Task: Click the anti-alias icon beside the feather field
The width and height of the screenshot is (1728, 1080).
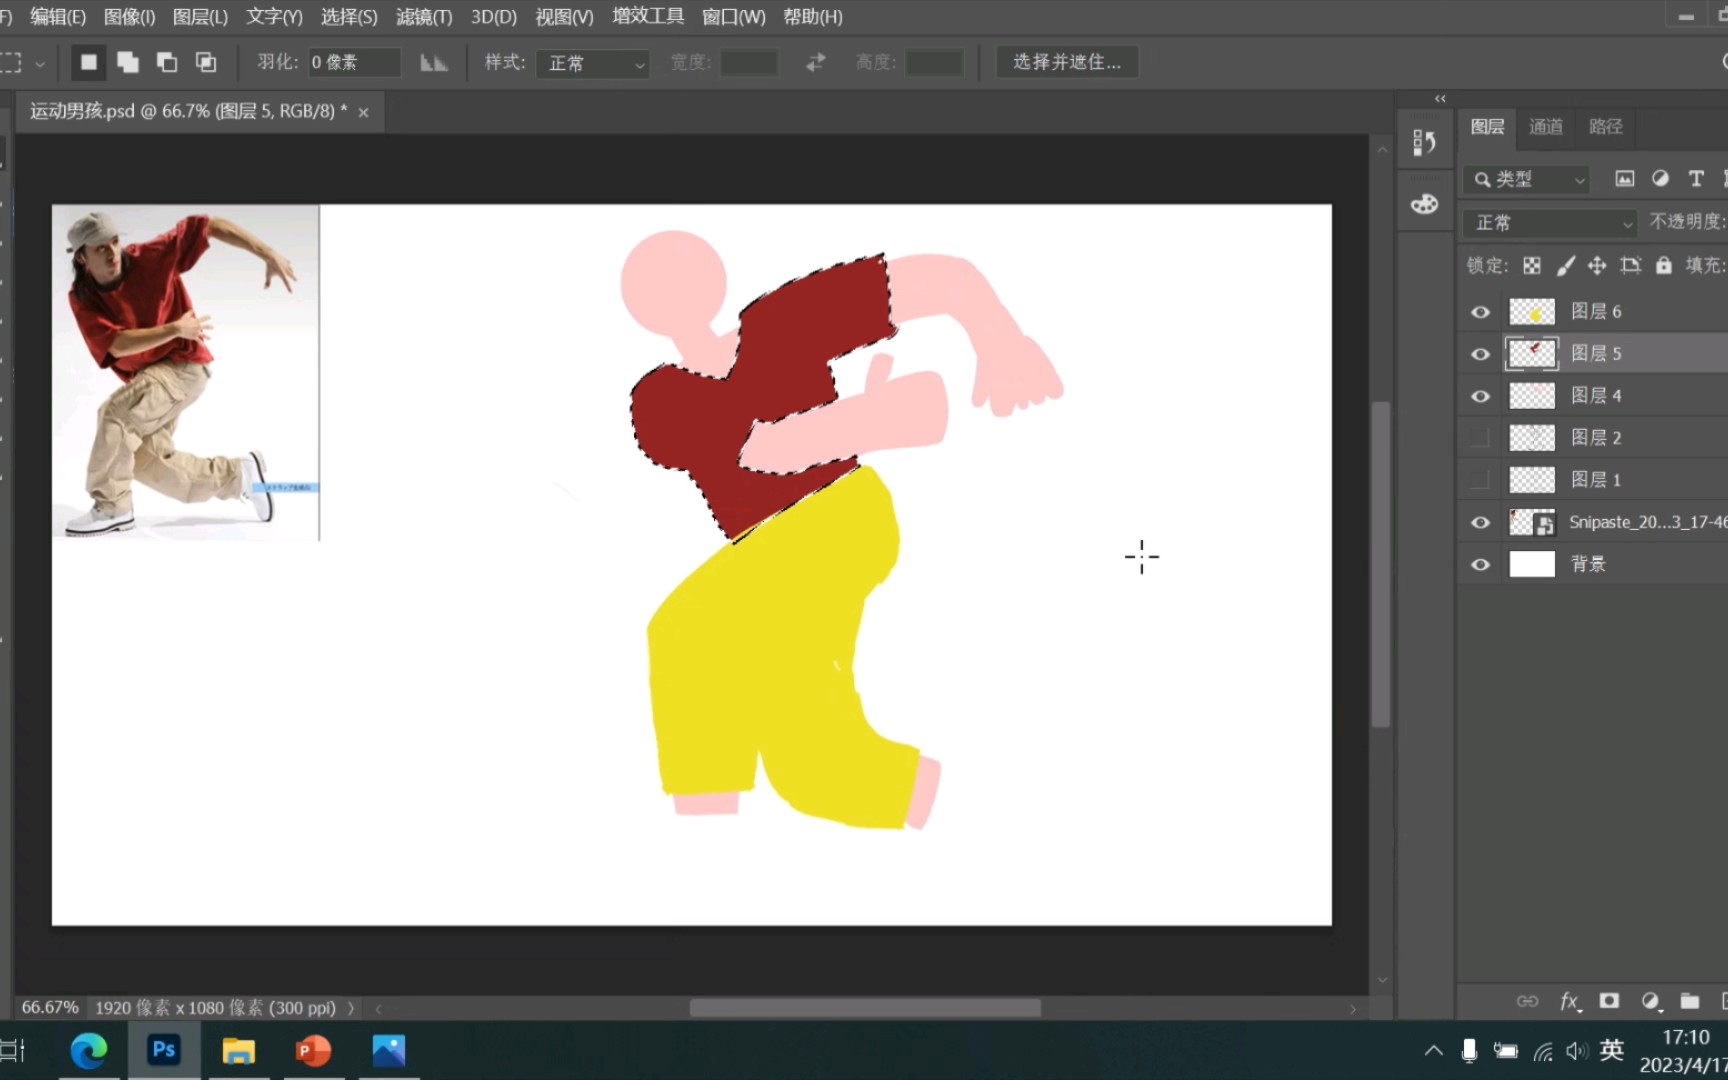Action: pos(433,63)
